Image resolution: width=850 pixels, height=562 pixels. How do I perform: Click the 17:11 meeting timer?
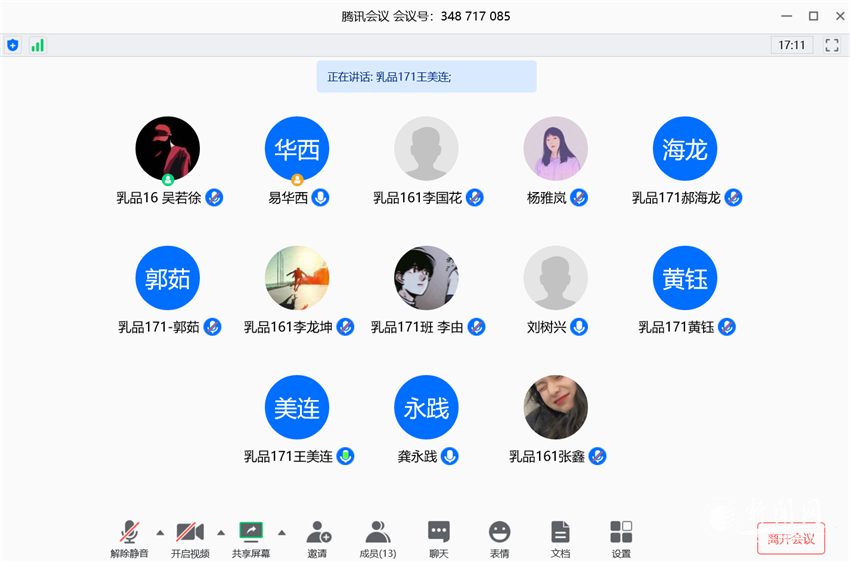coord(792,45)
